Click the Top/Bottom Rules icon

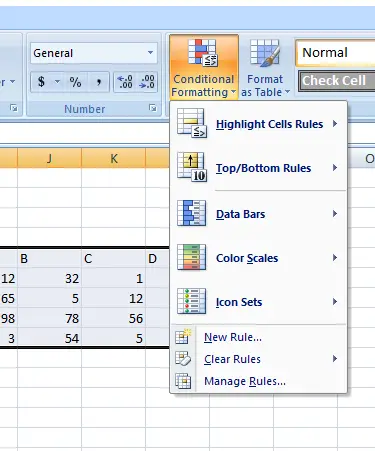pos(192,167)
